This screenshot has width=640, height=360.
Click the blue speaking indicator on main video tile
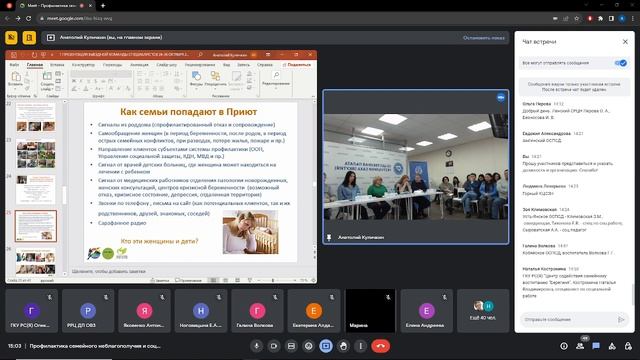tap(501, 98)
